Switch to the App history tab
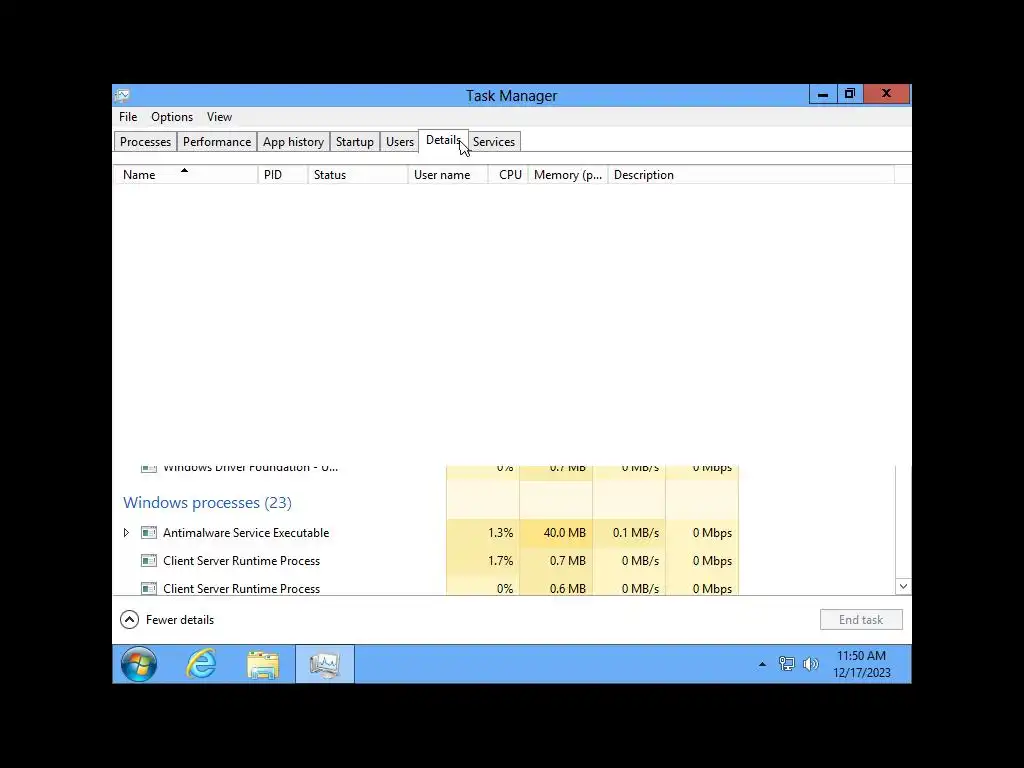 (x=293, y=142)
